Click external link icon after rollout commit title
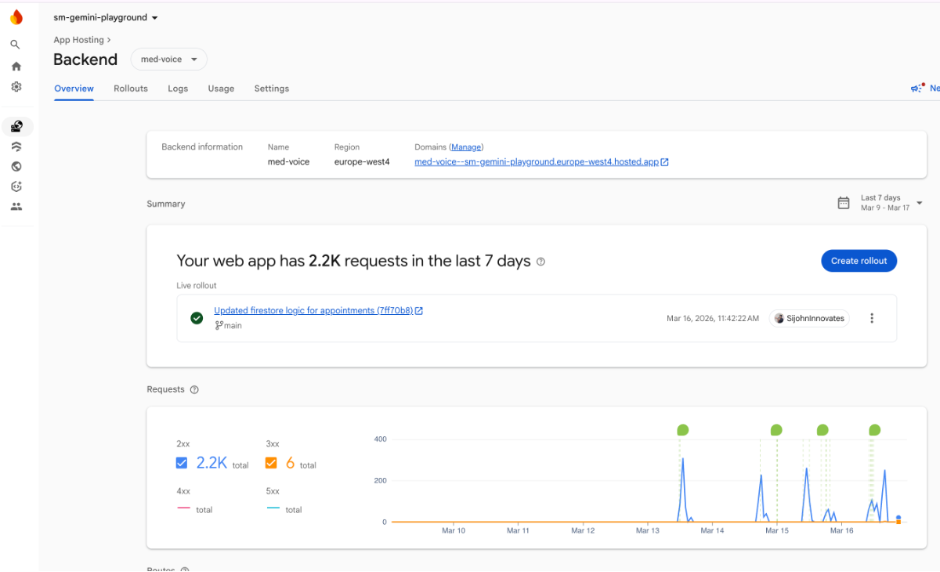The width and height of the screenshot is (940, 572). point(419,311)
